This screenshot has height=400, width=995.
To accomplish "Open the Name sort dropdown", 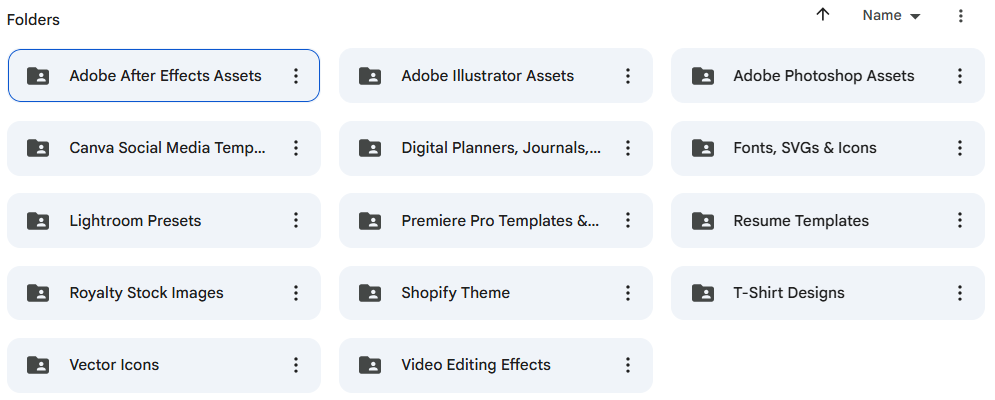I will (x=891, y=15).
